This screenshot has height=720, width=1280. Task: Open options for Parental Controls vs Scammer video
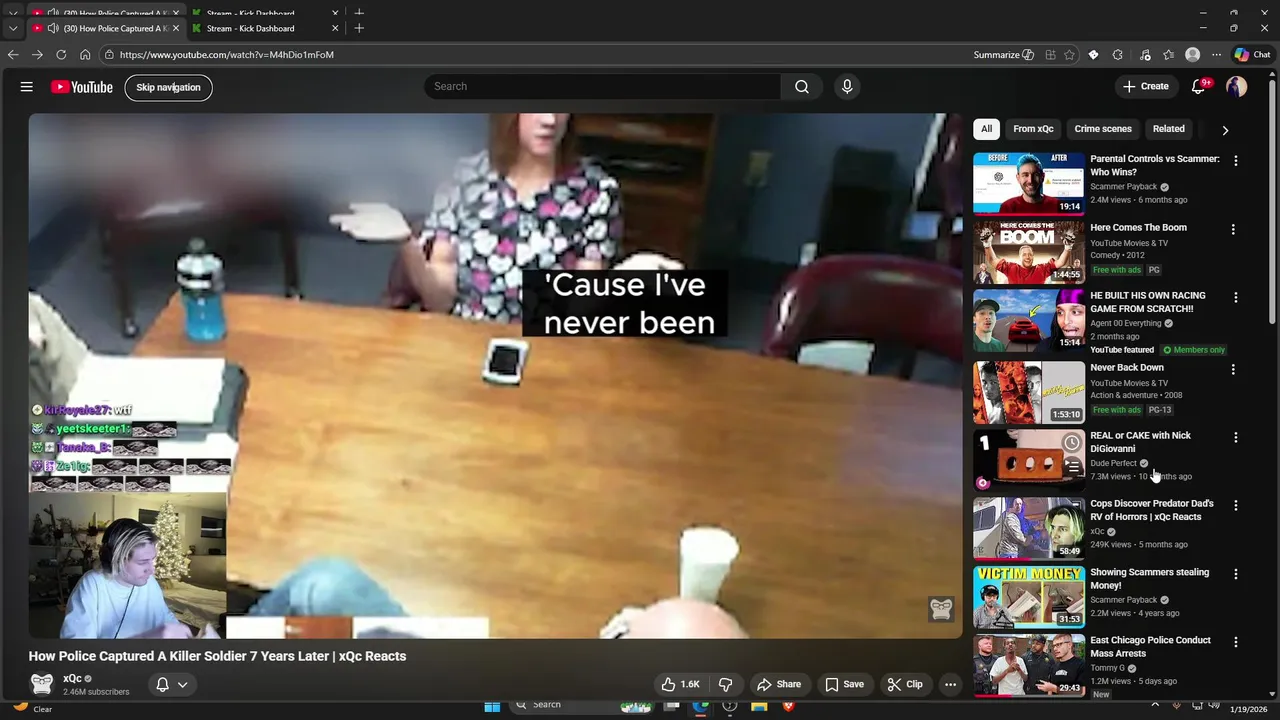[x=1236, y=160]
